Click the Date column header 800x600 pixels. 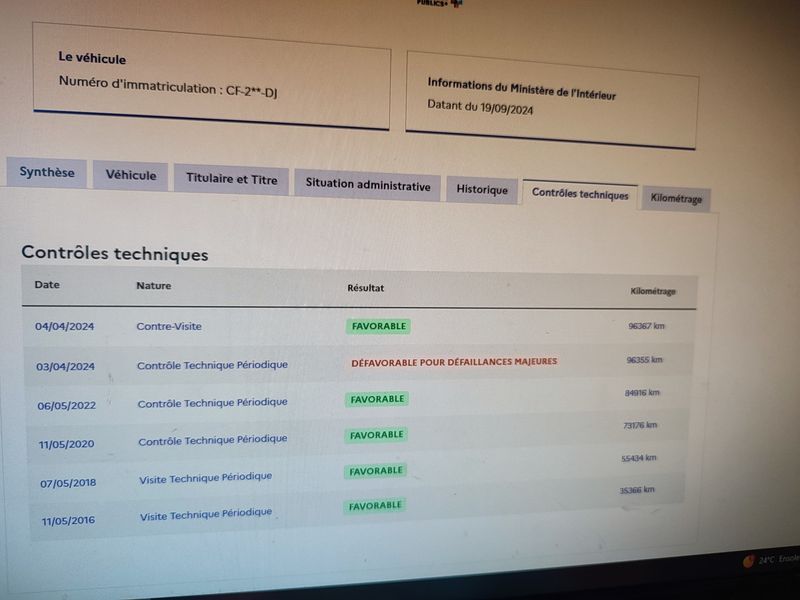point(47,285)
